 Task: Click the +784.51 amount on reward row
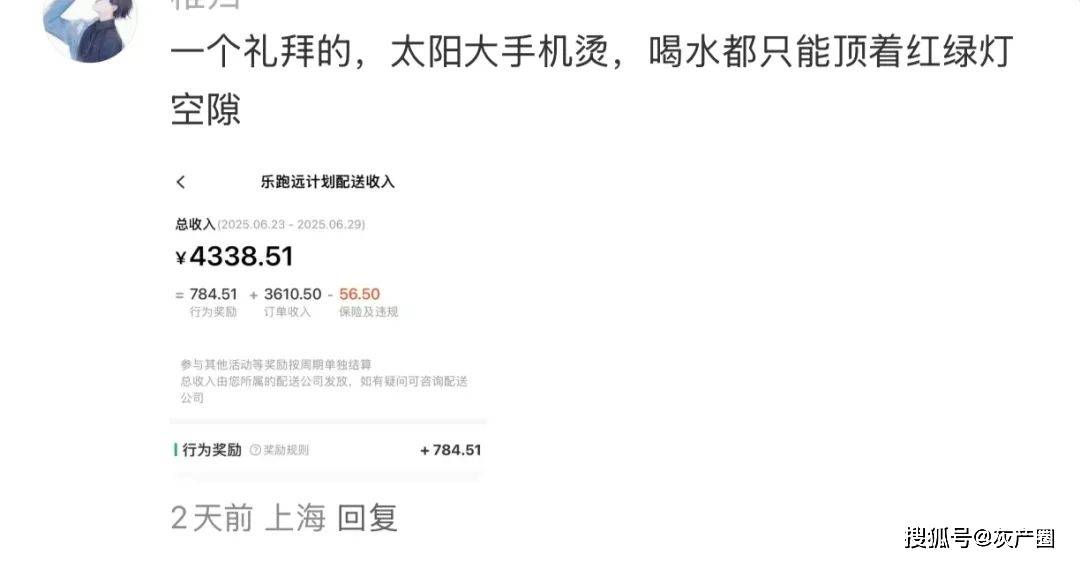point(450,450)
